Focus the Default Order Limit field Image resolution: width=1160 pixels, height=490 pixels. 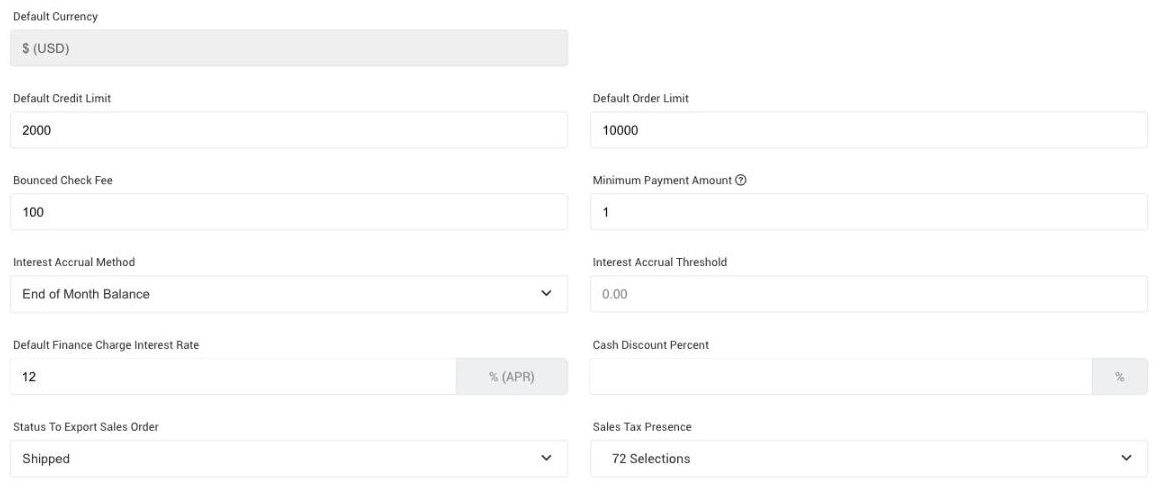[869, 130]
